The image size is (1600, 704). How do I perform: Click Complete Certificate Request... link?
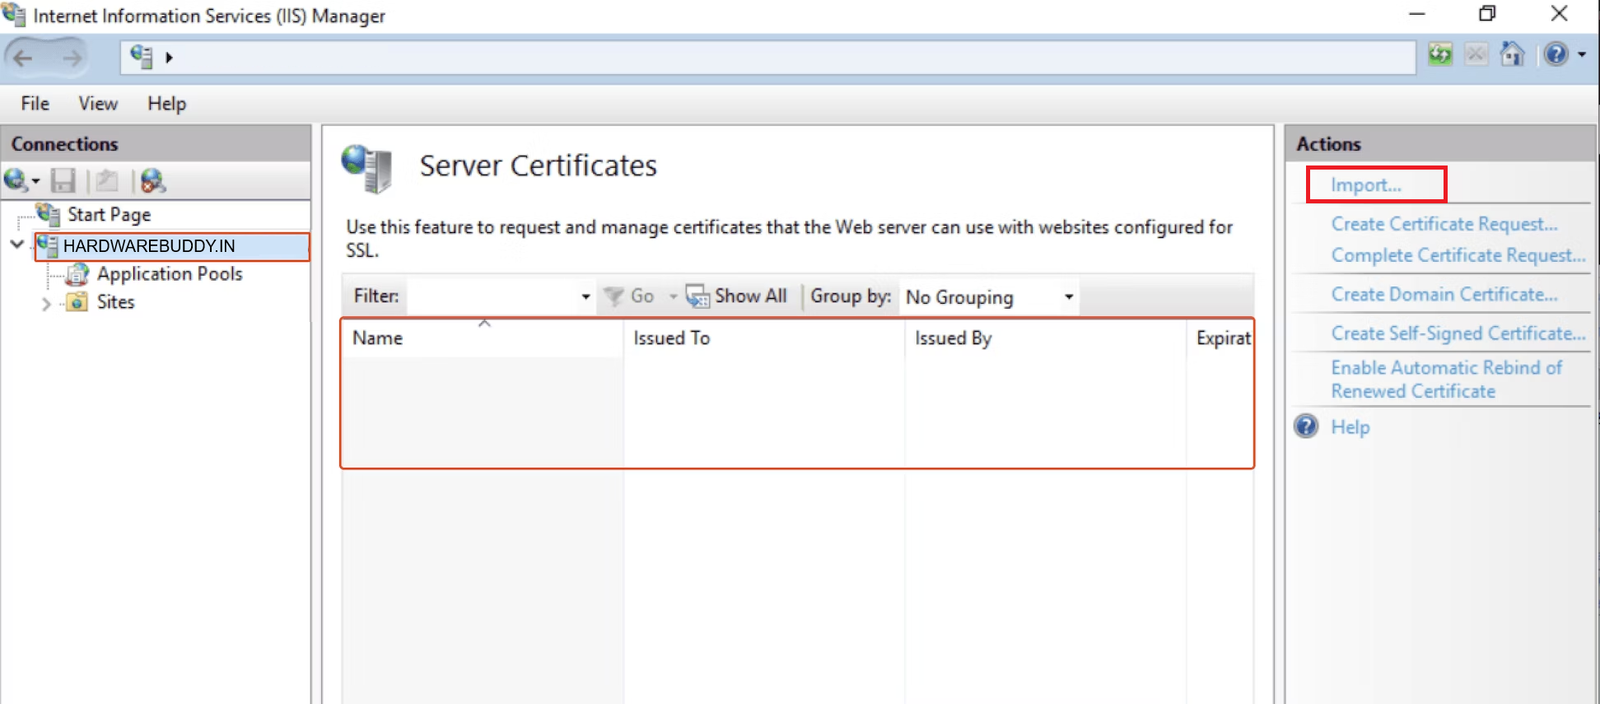click(x=1458, y=255)
